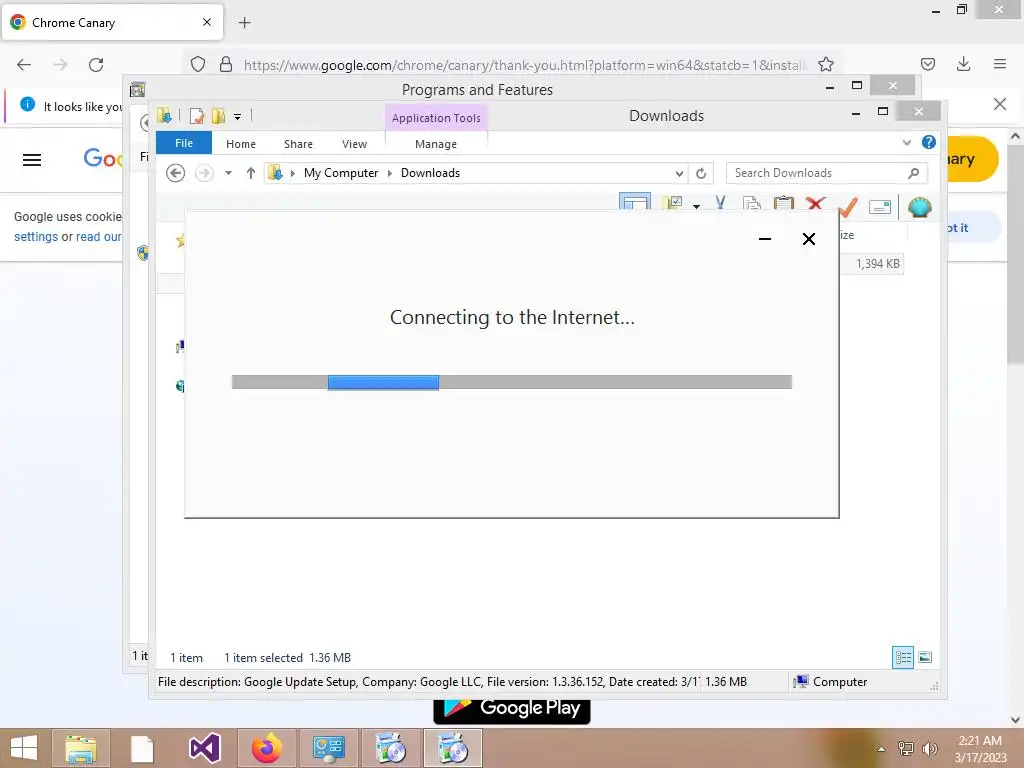Open Firefox application hamburger menu
Image resolution: width=1024 pixels, height=768 pixels.
[1000, 64]
